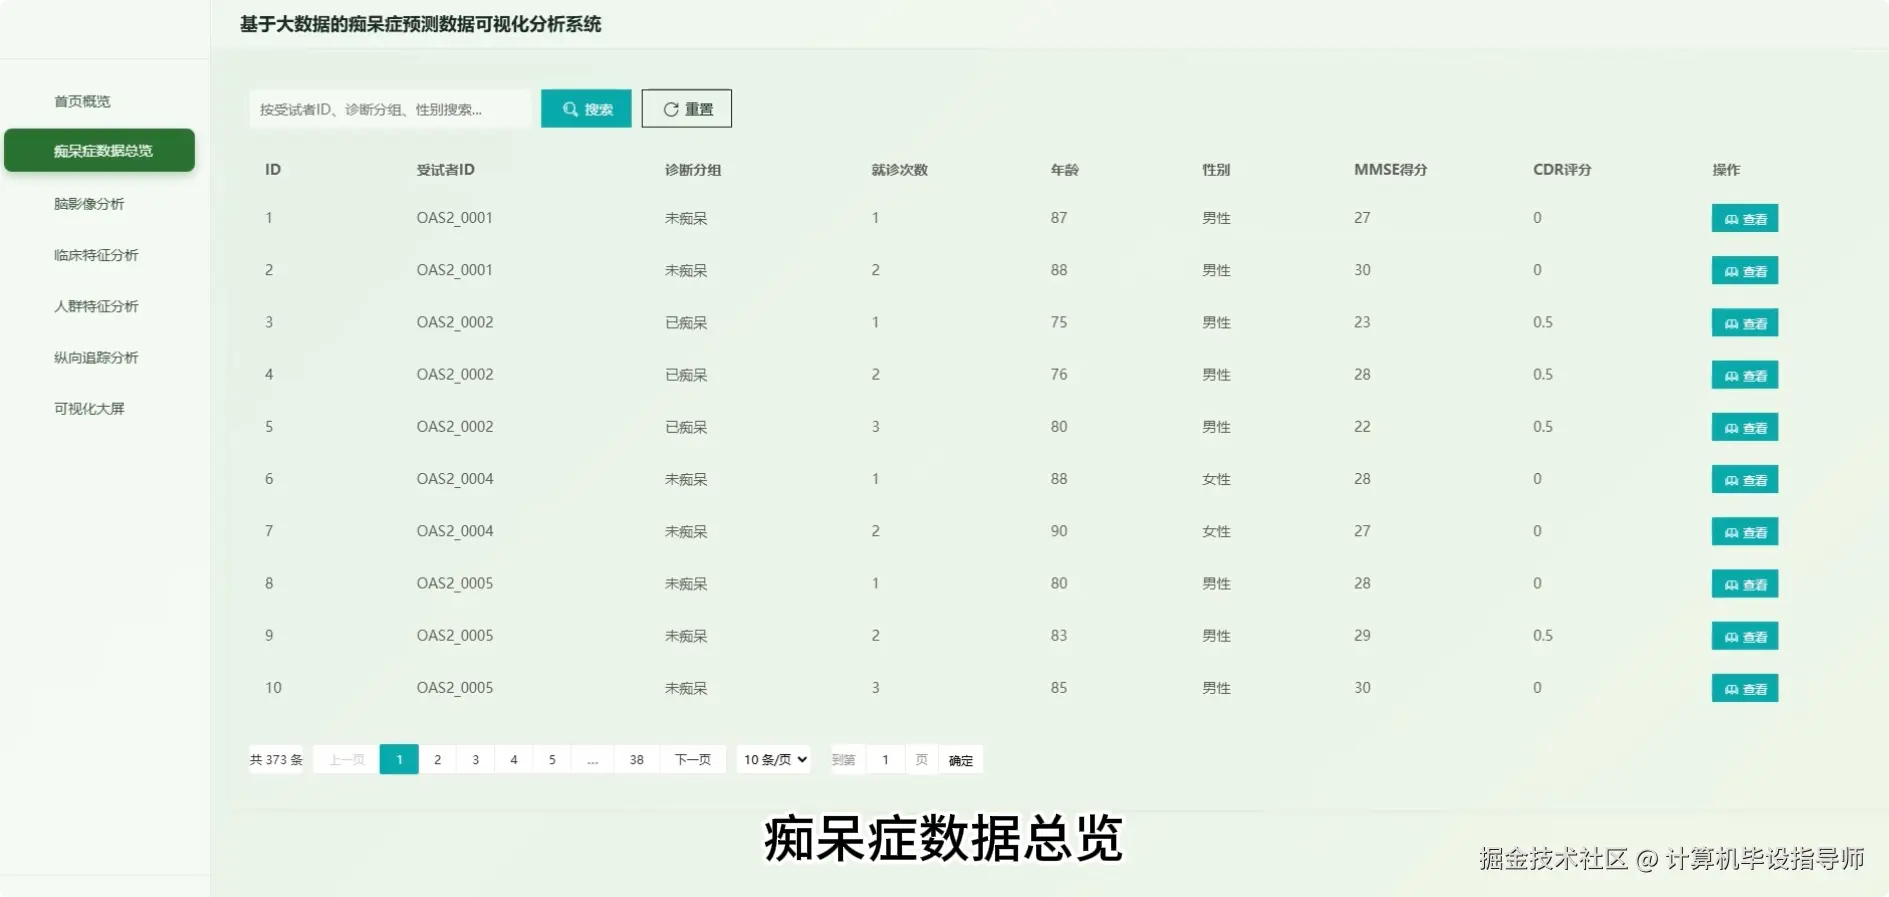Viewport: 1889px width, 897px height.
Task: Click the 年龄 column header
Action: 1064,170
